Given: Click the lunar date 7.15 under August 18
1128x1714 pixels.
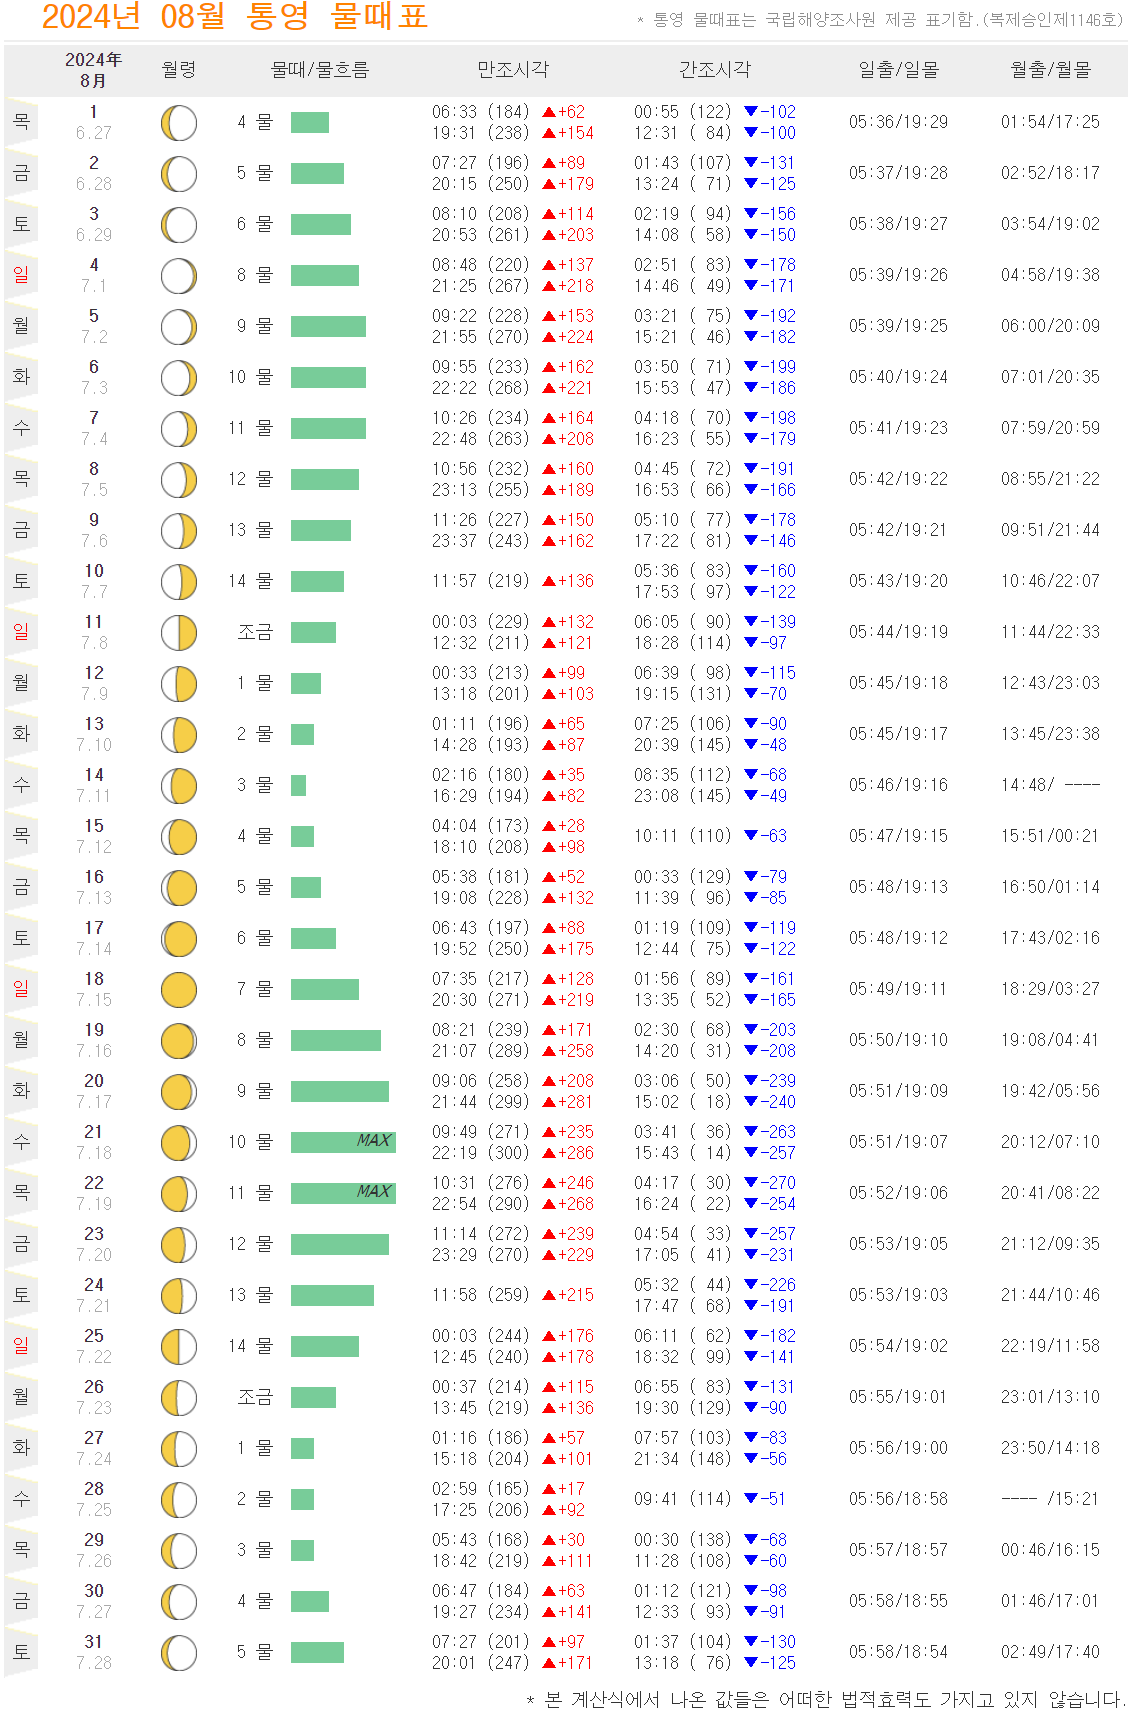Looking at the screenshot, I should click(x=94, y=1000).
